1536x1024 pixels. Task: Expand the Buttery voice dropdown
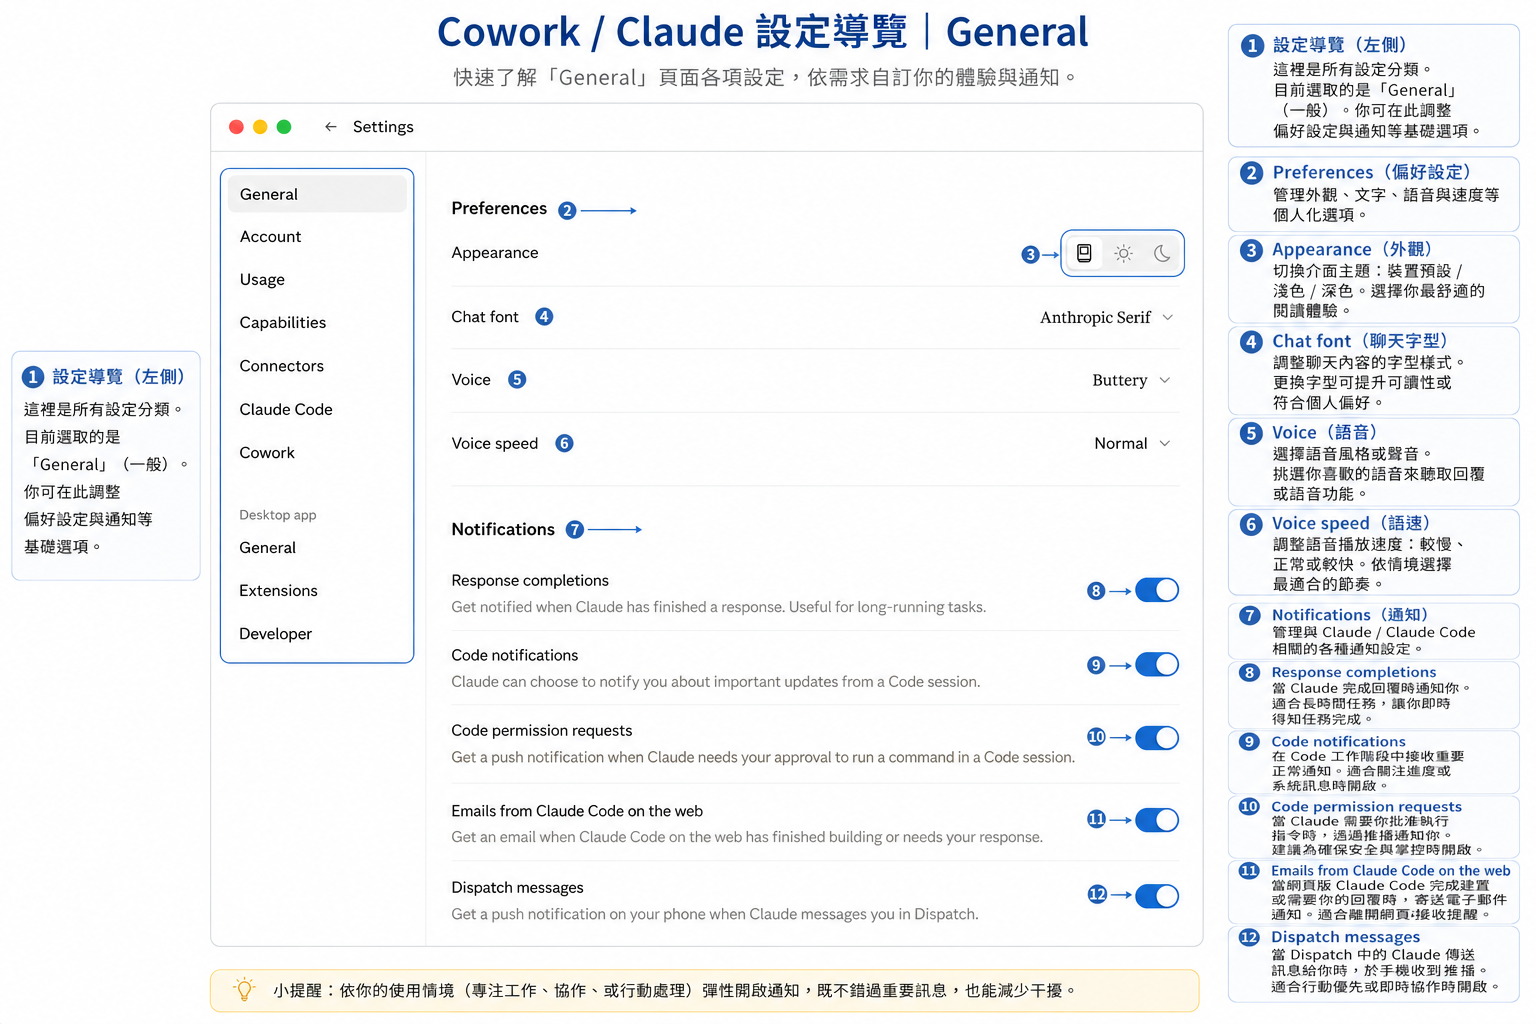point(1132,380)
